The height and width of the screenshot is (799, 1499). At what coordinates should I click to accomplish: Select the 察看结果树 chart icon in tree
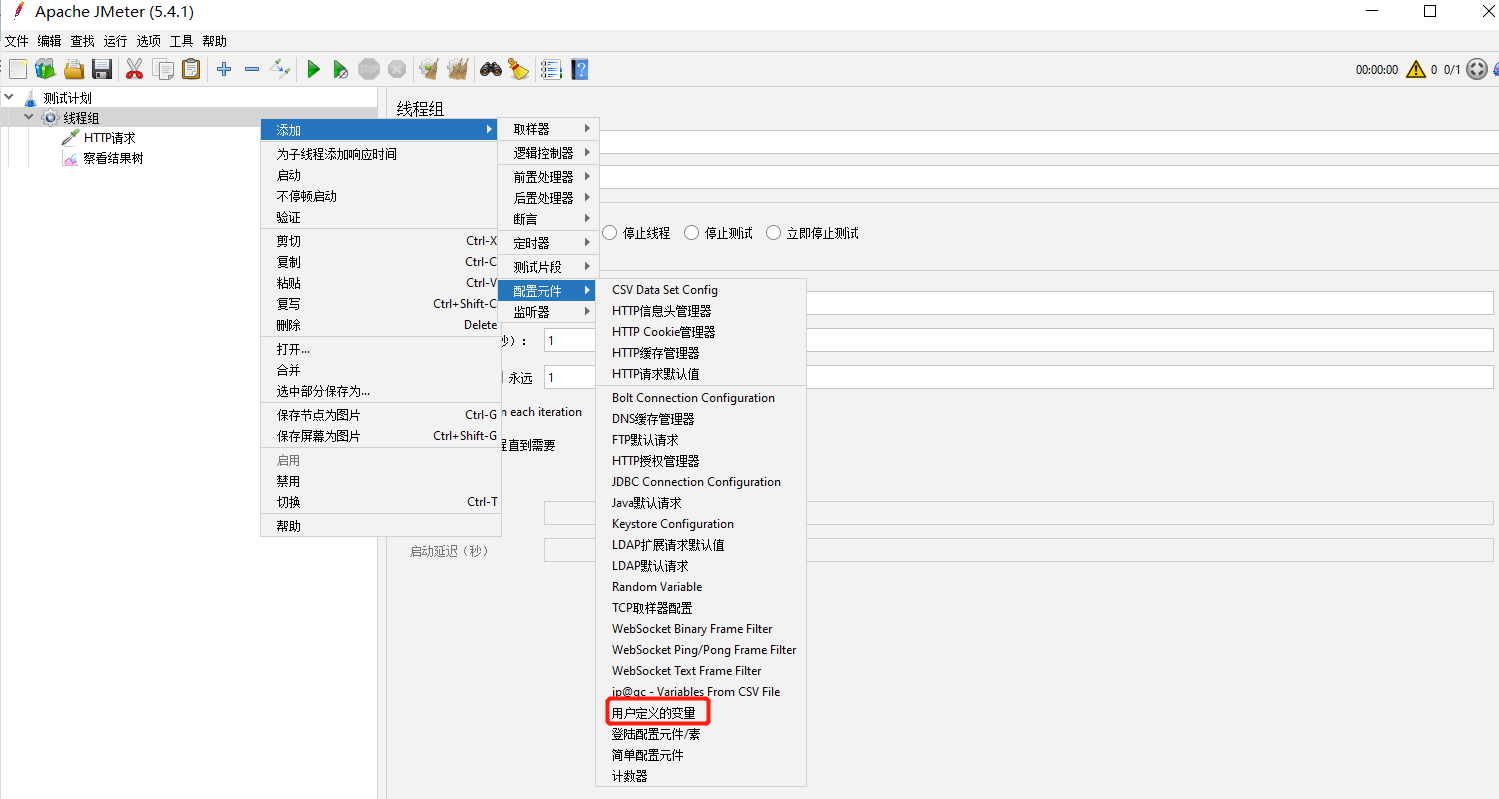point(70,158)
